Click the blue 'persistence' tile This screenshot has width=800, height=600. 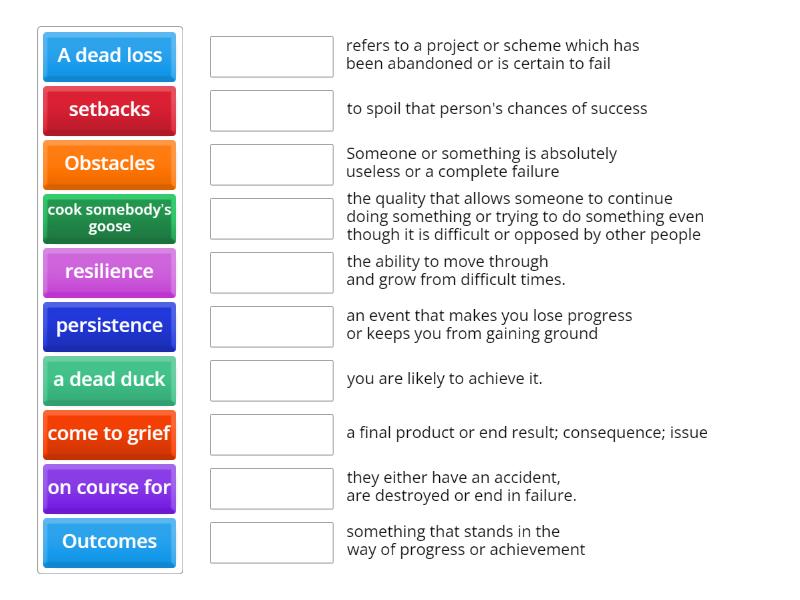(108, 326)
